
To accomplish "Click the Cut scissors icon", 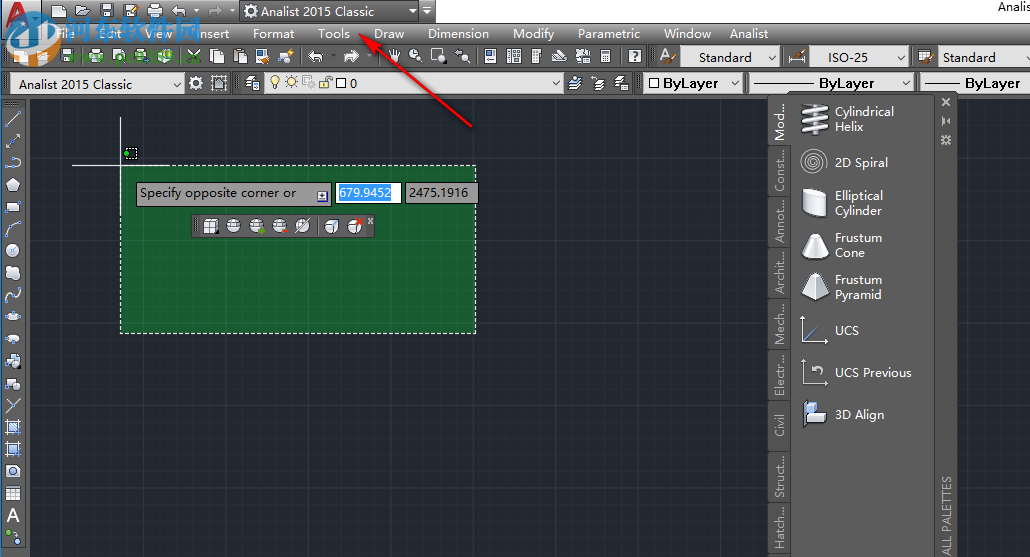I will coord(194,56).
